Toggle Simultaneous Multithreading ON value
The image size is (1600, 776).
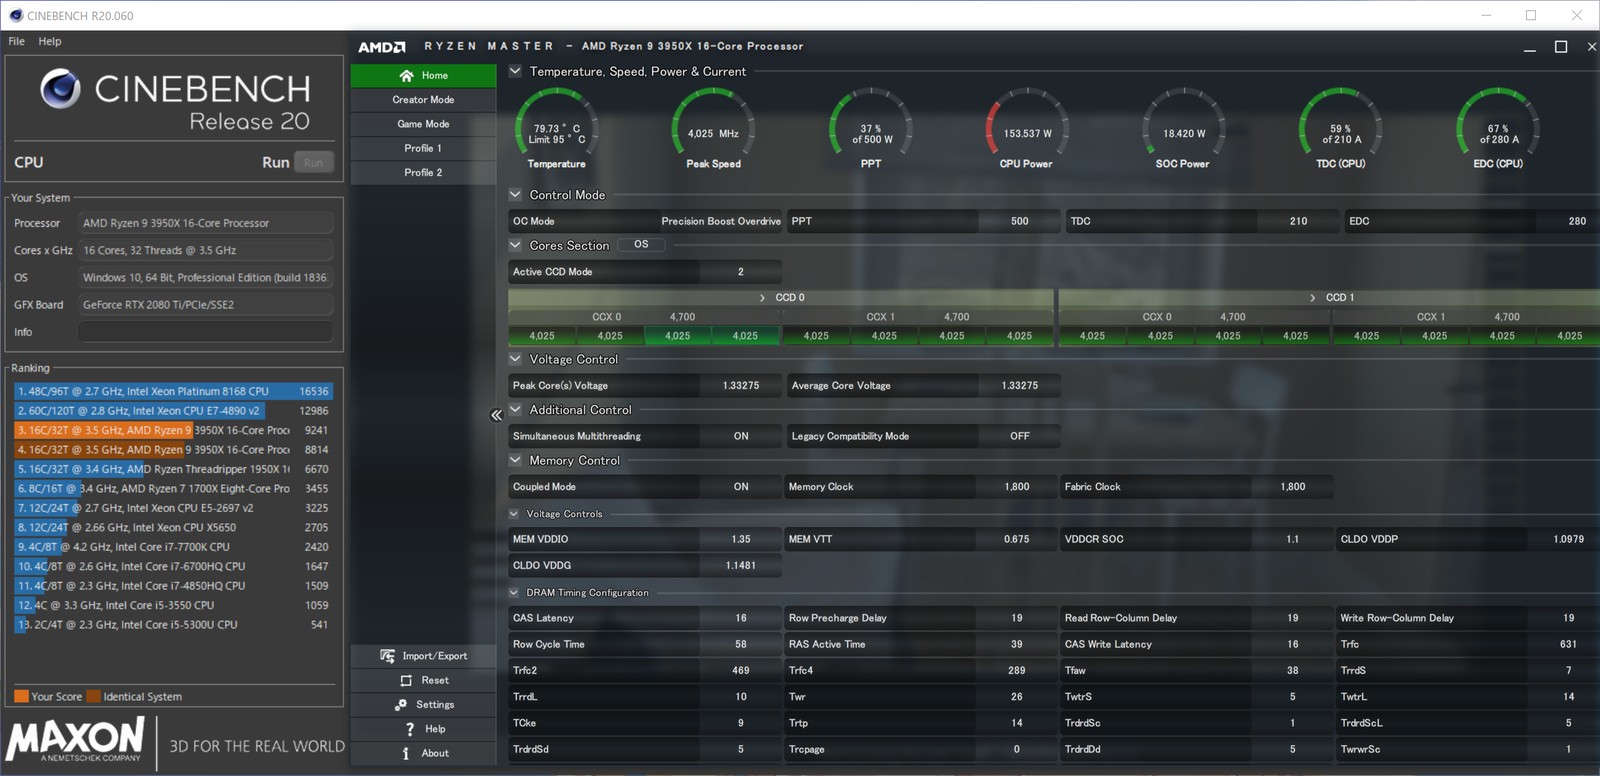tap(740, 436)
